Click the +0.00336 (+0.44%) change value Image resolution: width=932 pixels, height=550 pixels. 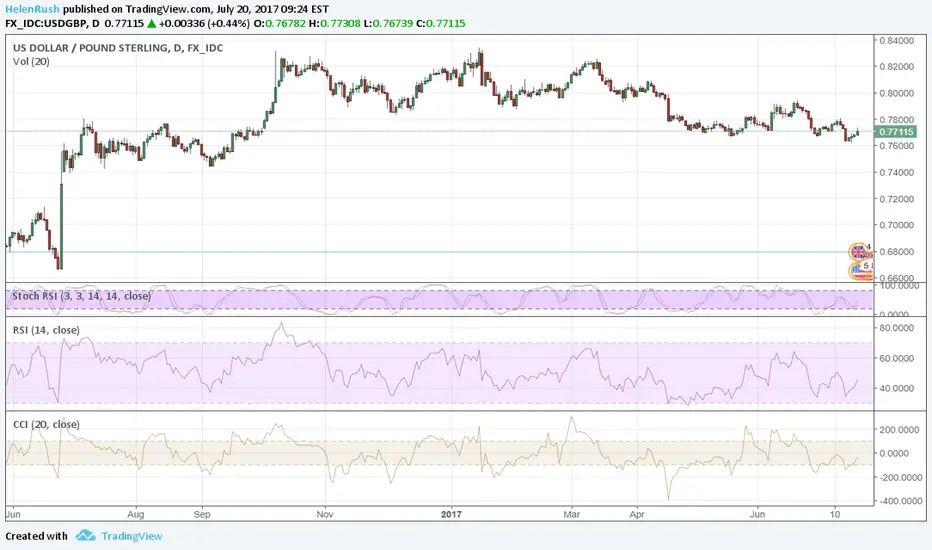(x=204, y=24)
